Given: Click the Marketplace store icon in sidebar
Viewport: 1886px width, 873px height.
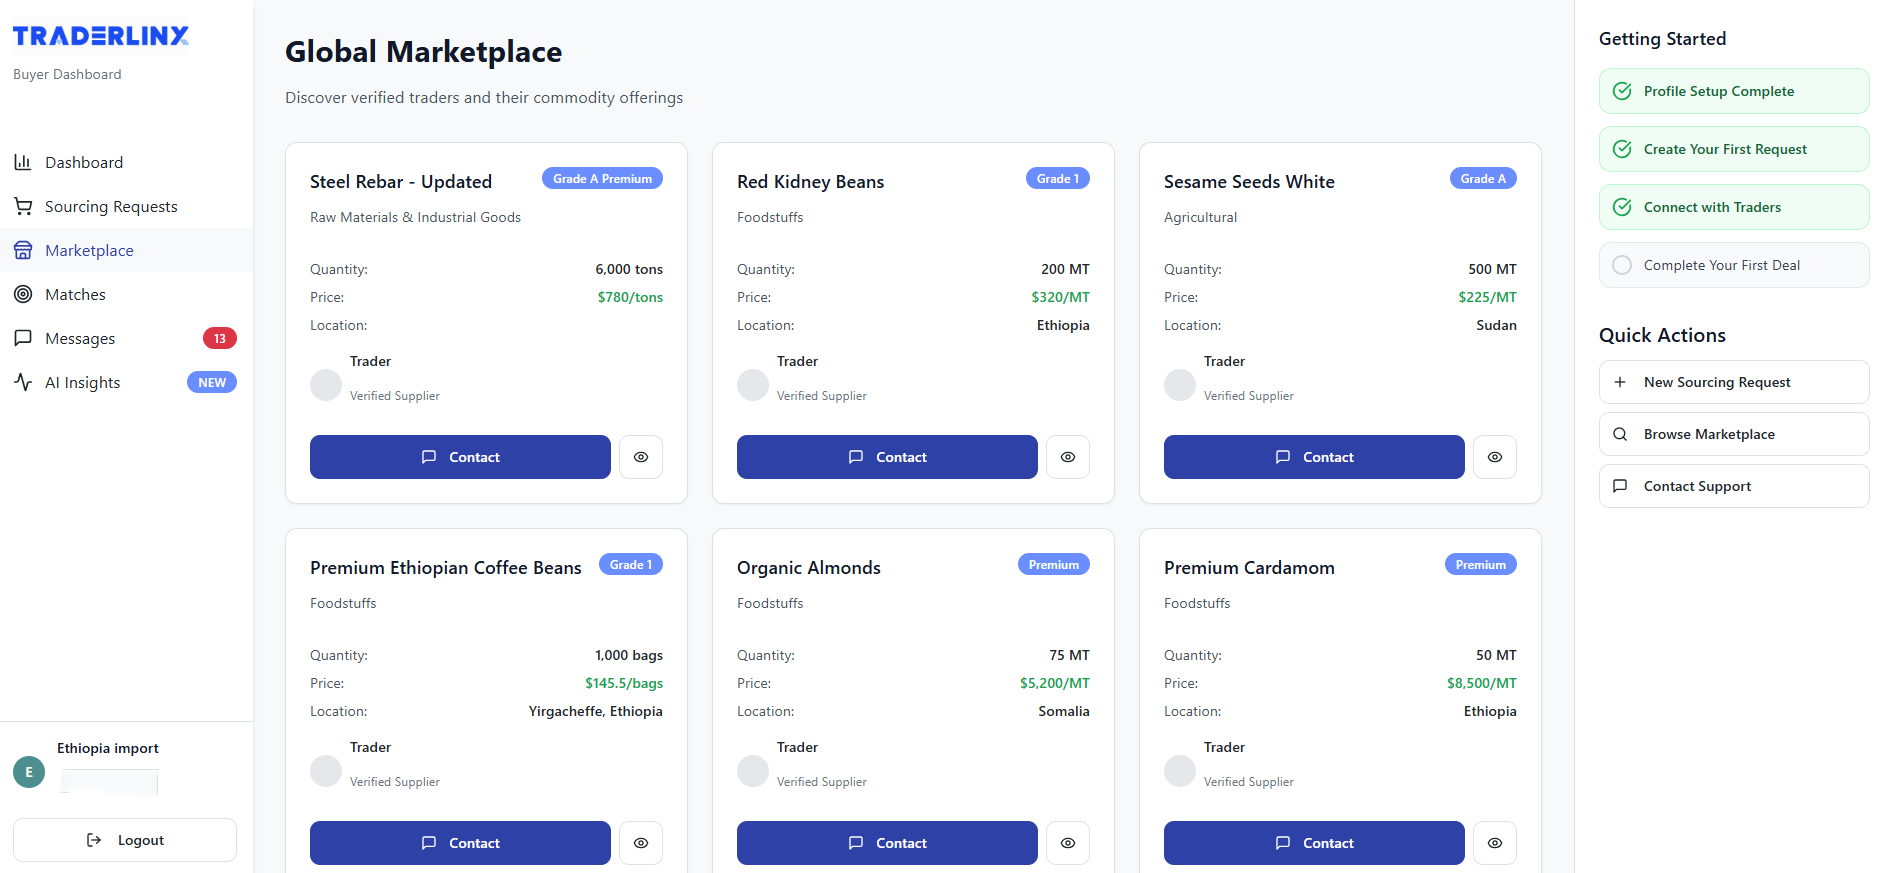Looking at the screenshot, I should [24, 250].
